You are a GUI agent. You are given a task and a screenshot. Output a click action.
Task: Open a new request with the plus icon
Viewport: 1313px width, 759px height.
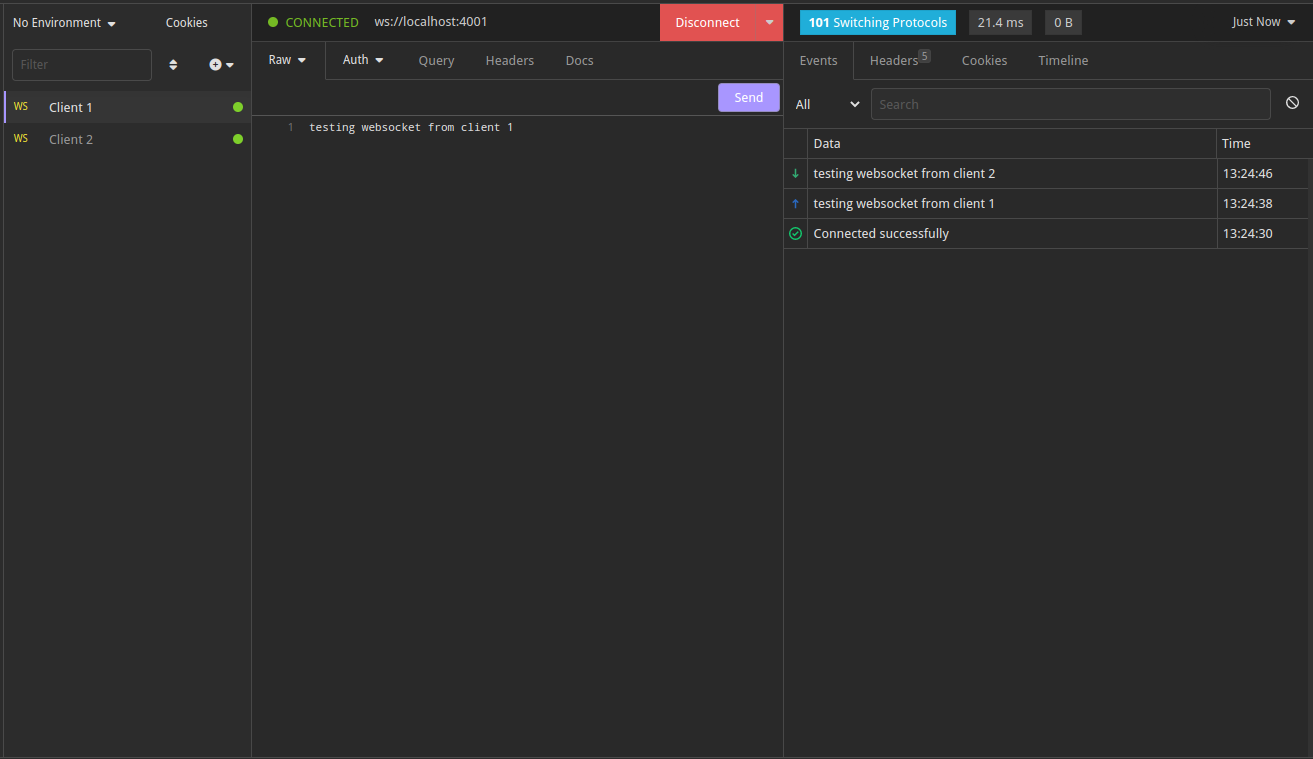point(215,64)
